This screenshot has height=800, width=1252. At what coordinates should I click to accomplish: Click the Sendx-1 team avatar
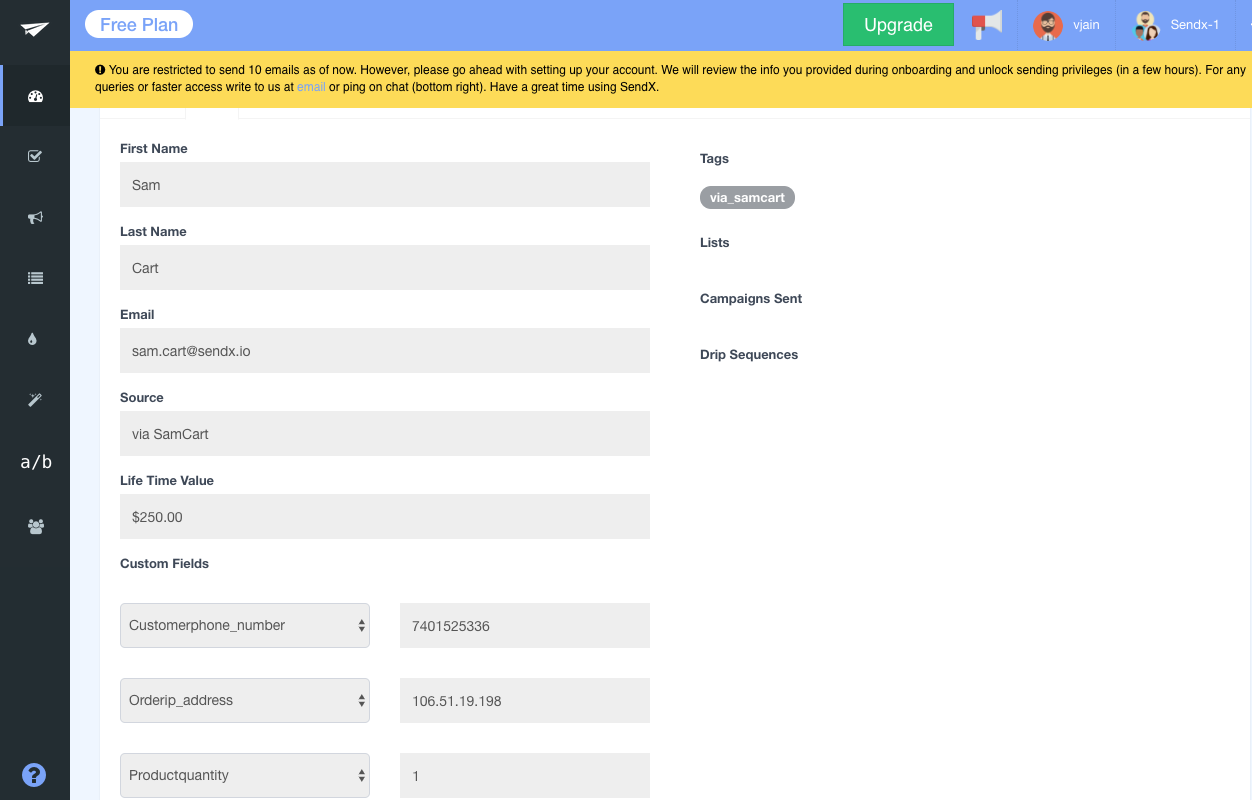[x=1146, y=26]
